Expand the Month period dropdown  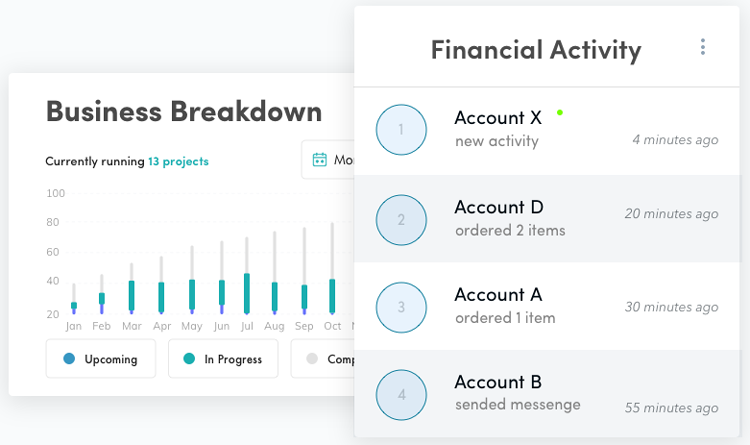(x=328, y=159)
